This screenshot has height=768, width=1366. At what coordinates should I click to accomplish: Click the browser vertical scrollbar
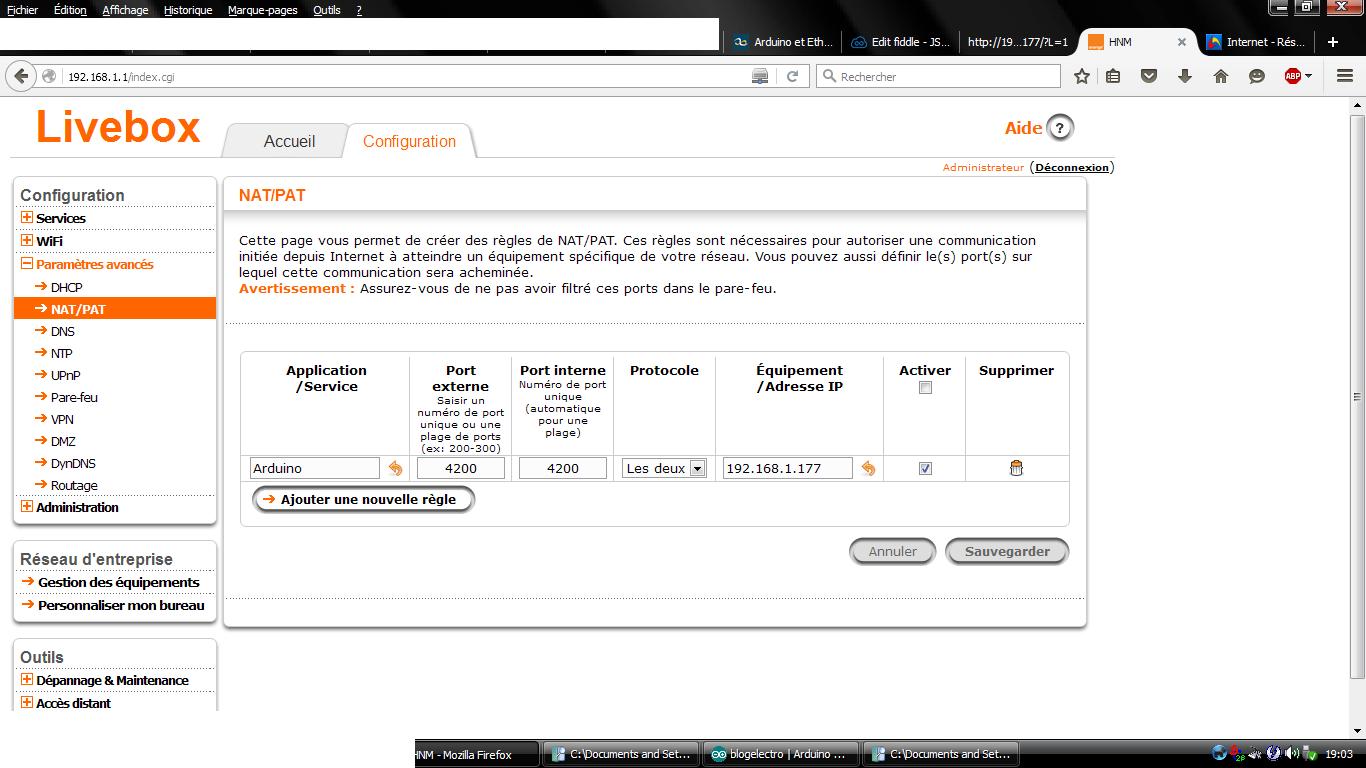click(x=1358, y=398)
